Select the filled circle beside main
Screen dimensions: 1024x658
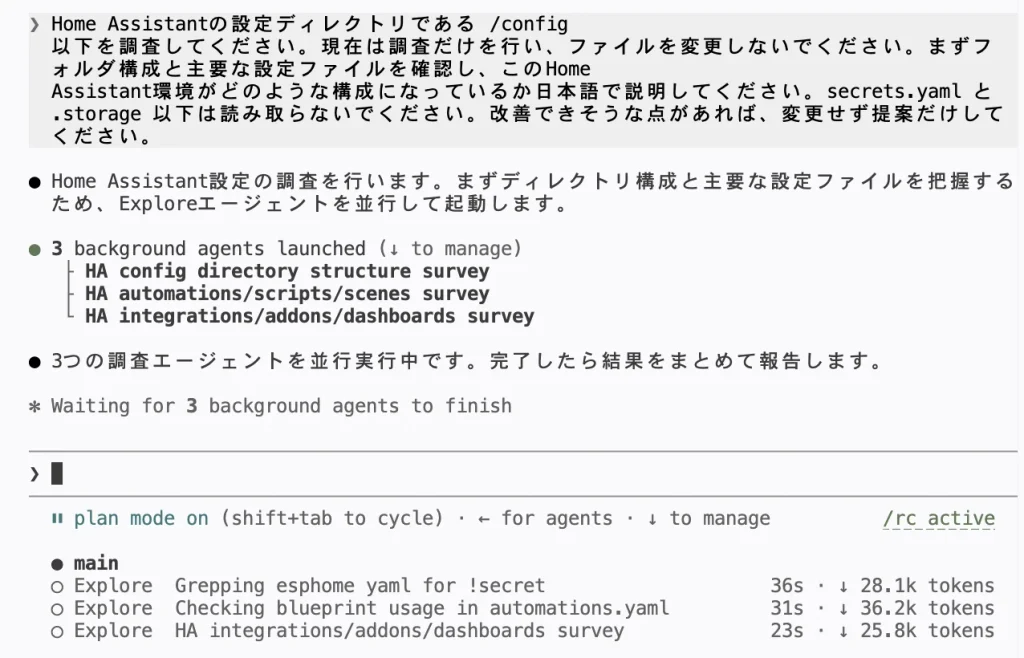(x=57, y=564)
